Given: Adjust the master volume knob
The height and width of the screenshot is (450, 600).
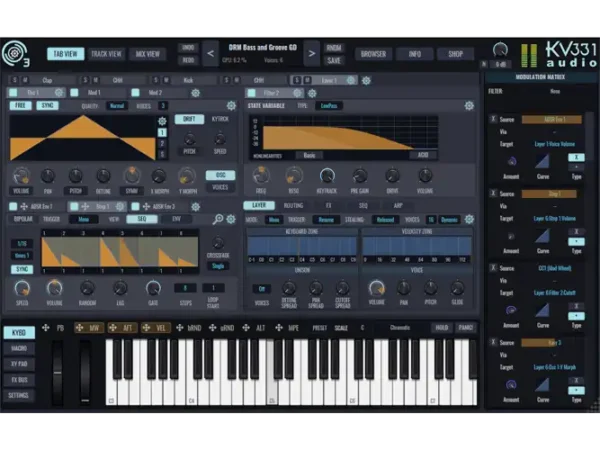Looking at the screenshot, I should coord(500,50).
